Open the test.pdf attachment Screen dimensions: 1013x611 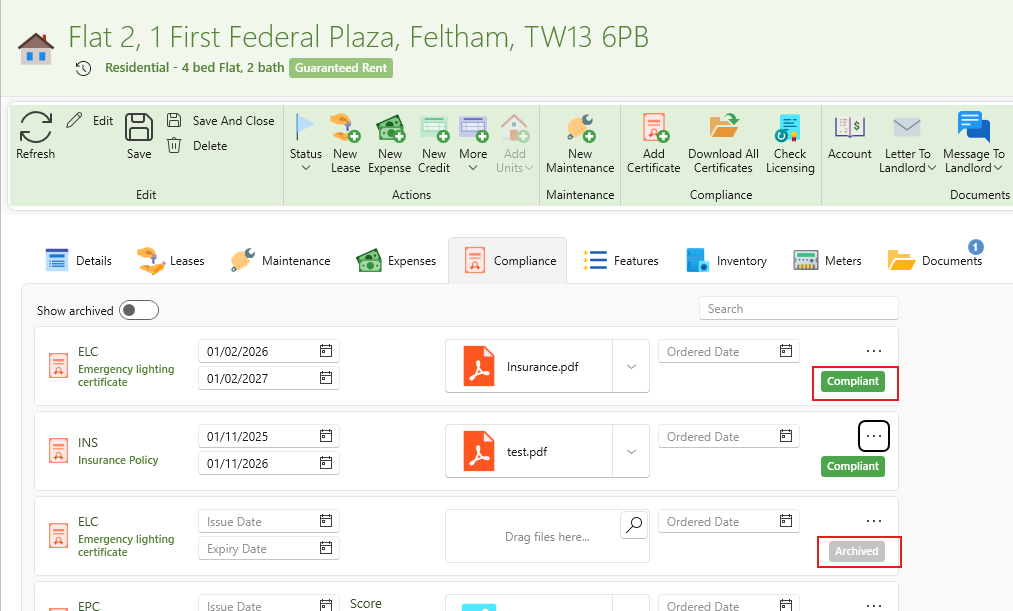(x=528, y=451)
